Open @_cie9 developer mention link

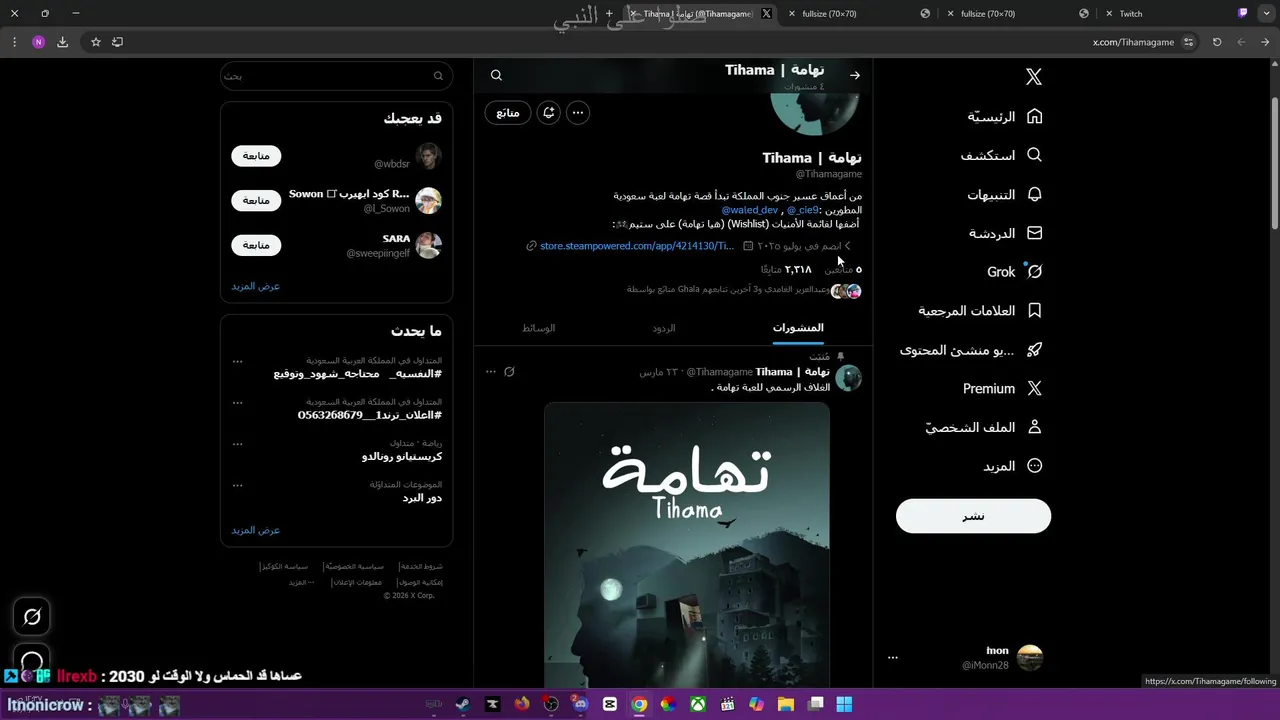pos(802,210)
